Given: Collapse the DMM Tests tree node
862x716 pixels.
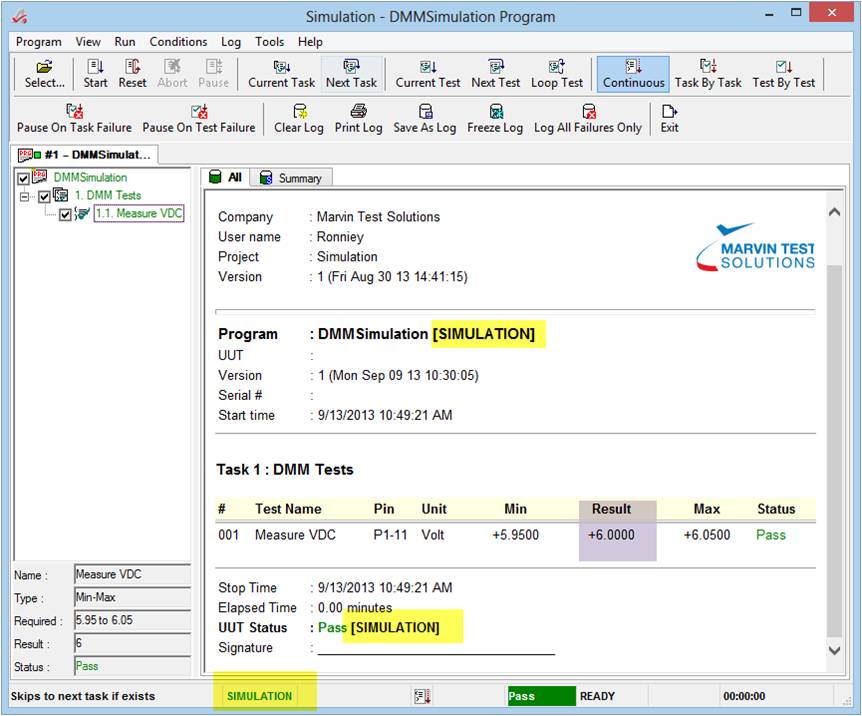Looking at the screenshot, I should (24, 196).
